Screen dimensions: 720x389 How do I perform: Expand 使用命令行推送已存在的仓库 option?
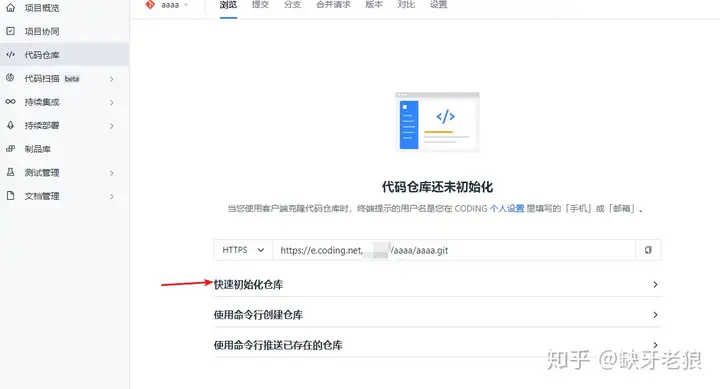[x=437, y=345]
